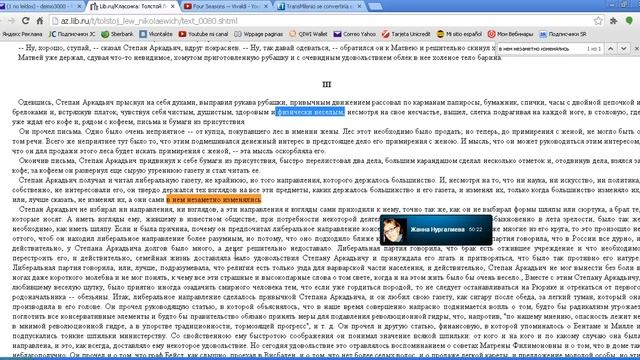Switch to the TransMilenio Facebook tab

tap(317, 6)
